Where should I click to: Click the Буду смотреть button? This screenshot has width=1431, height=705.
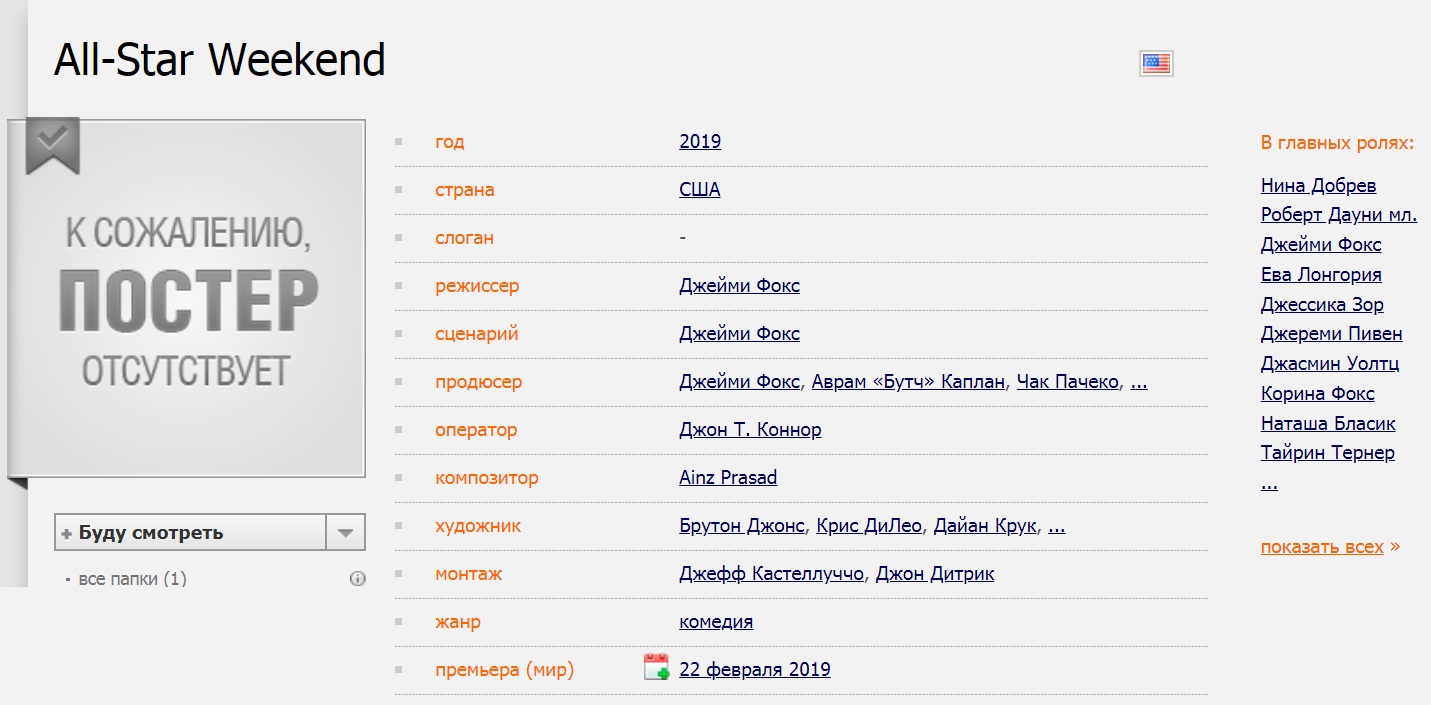pyautogui.click(x=190, y=533)
